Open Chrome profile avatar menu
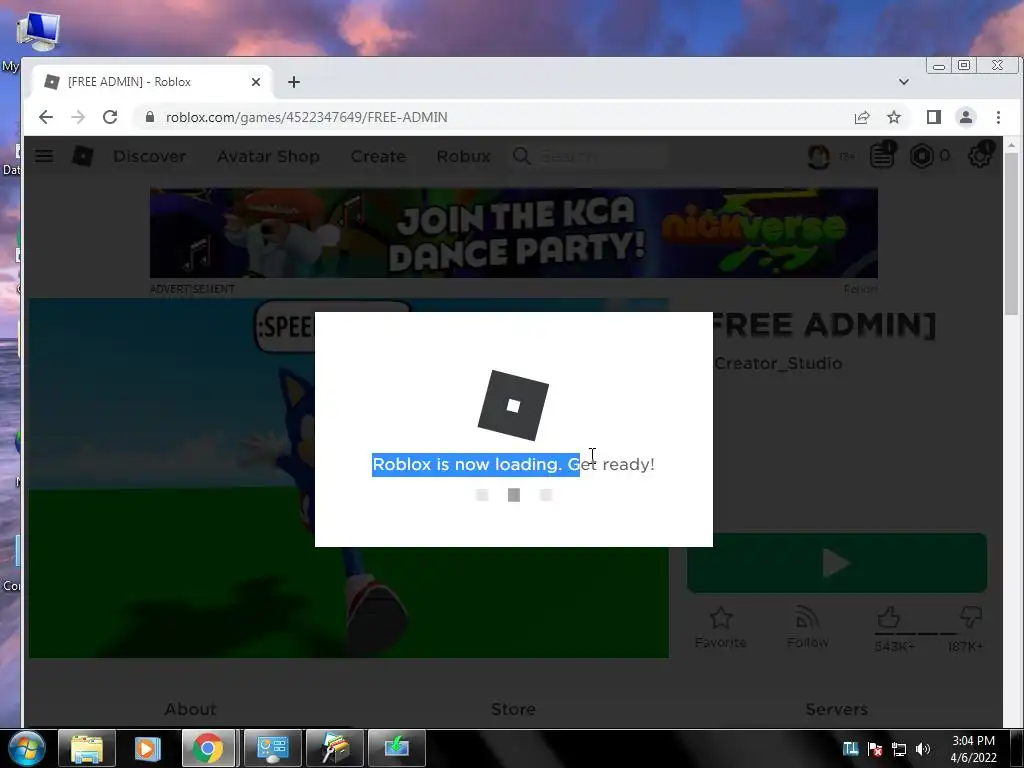Screen dimensions: 1024x768 pyautogui.click(x=966, y=117)
